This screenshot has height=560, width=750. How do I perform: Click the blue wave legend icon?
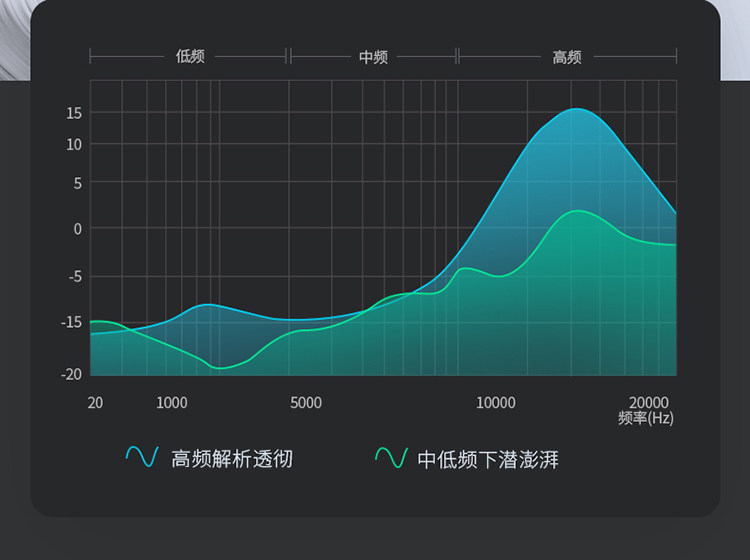click(x=142, y=457)
